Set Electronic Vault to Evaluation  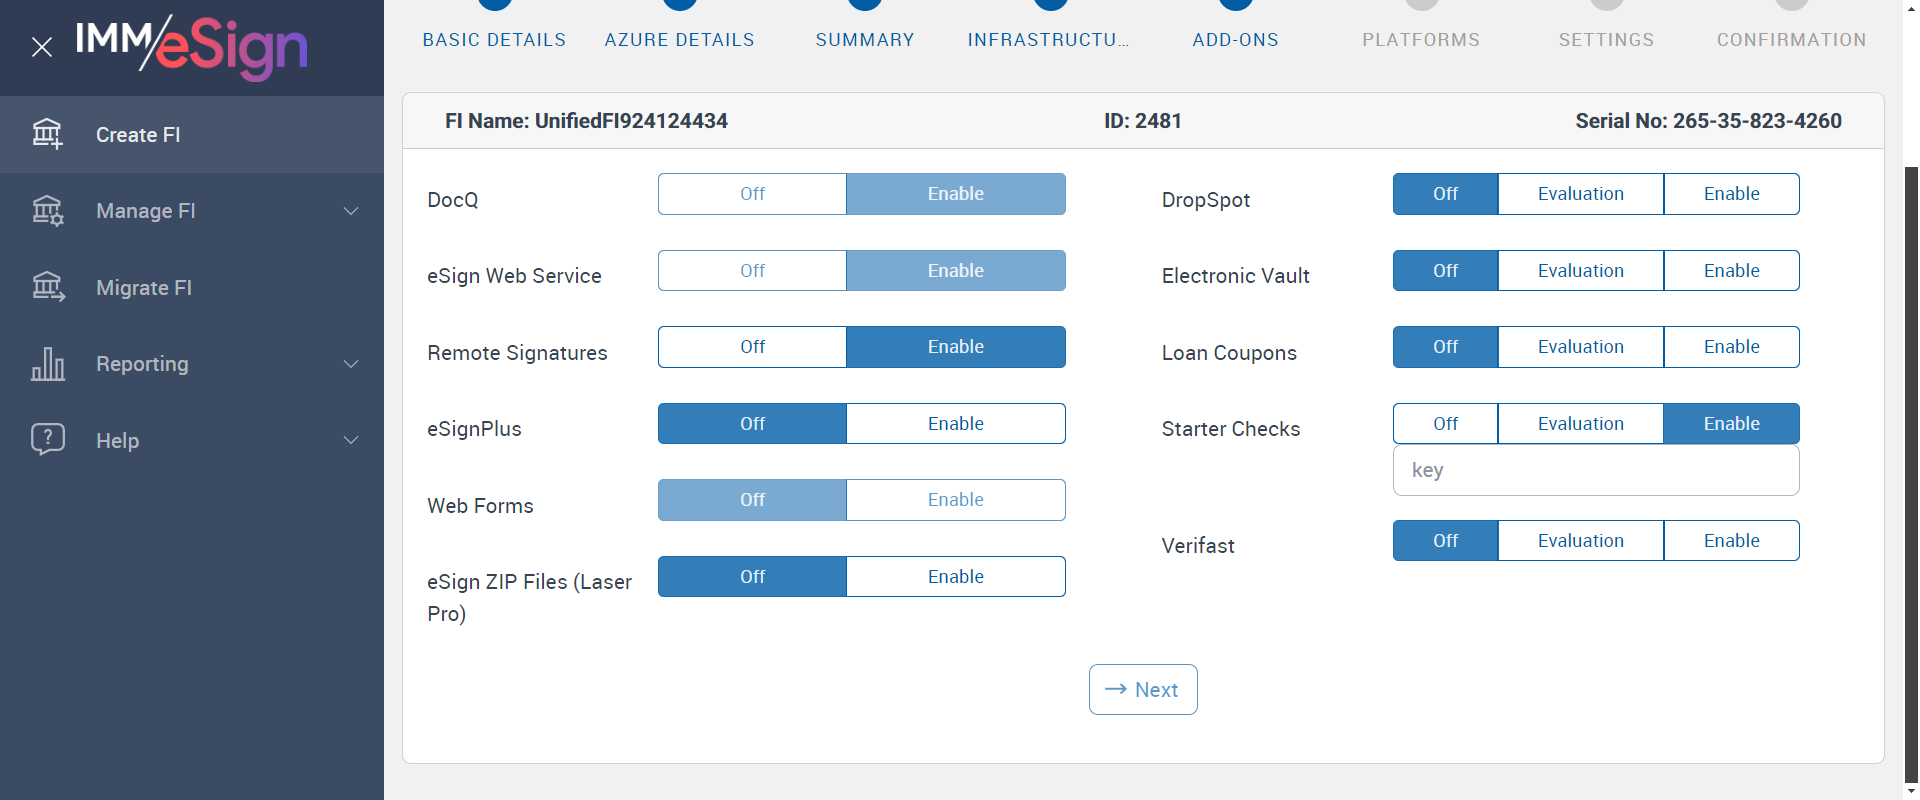pyautogui.click(x=1581, y=271)
